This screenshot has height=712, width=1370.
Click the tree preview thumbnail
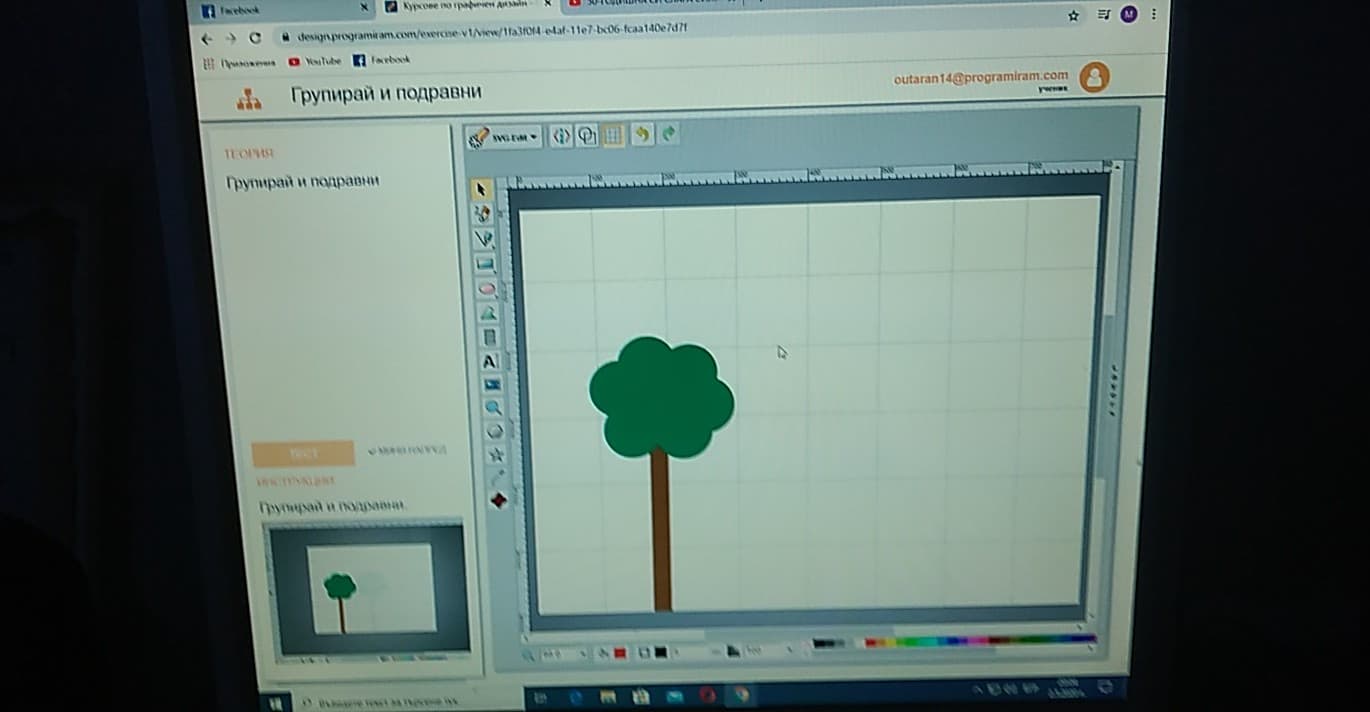tap(368, 588)
